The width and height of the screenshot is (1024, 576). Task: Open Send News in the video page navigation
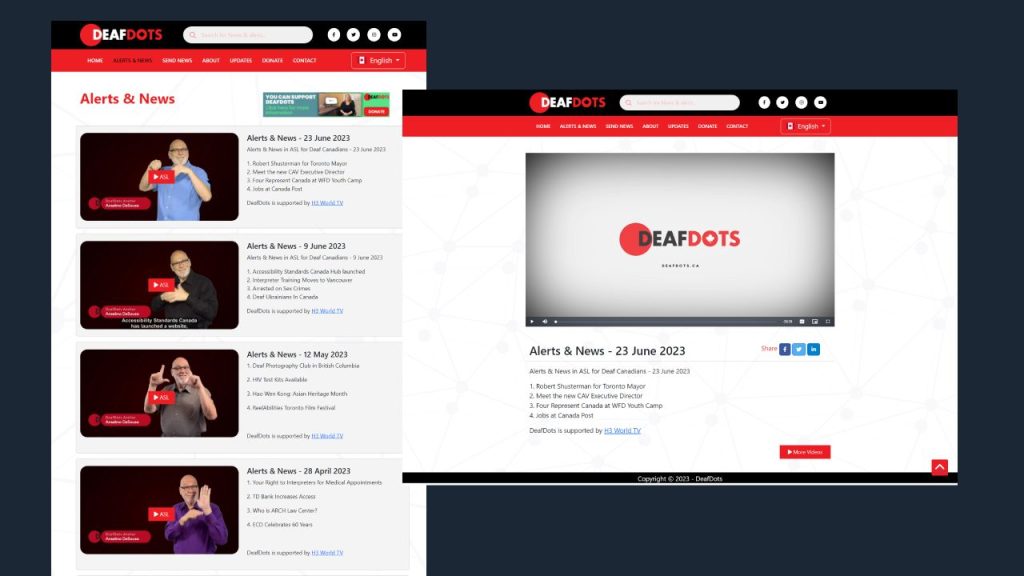tap(619, 126)
